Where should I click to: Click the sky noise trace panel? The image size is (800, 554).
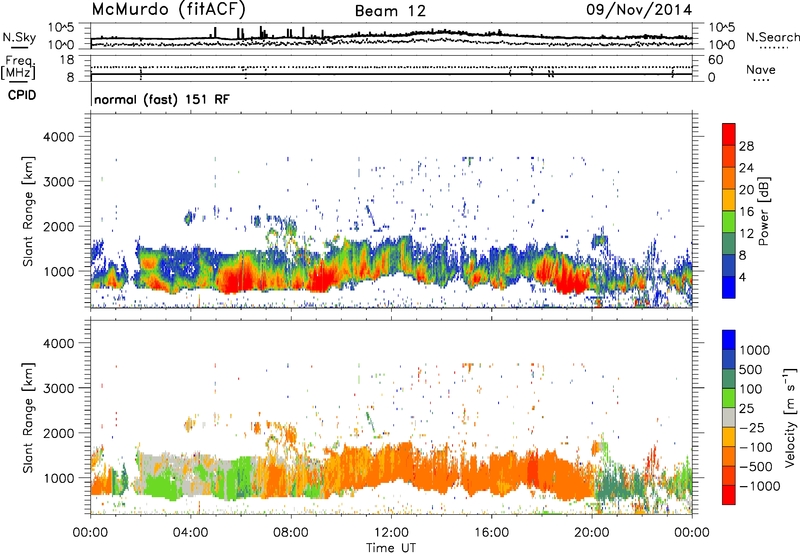(392, 36)
